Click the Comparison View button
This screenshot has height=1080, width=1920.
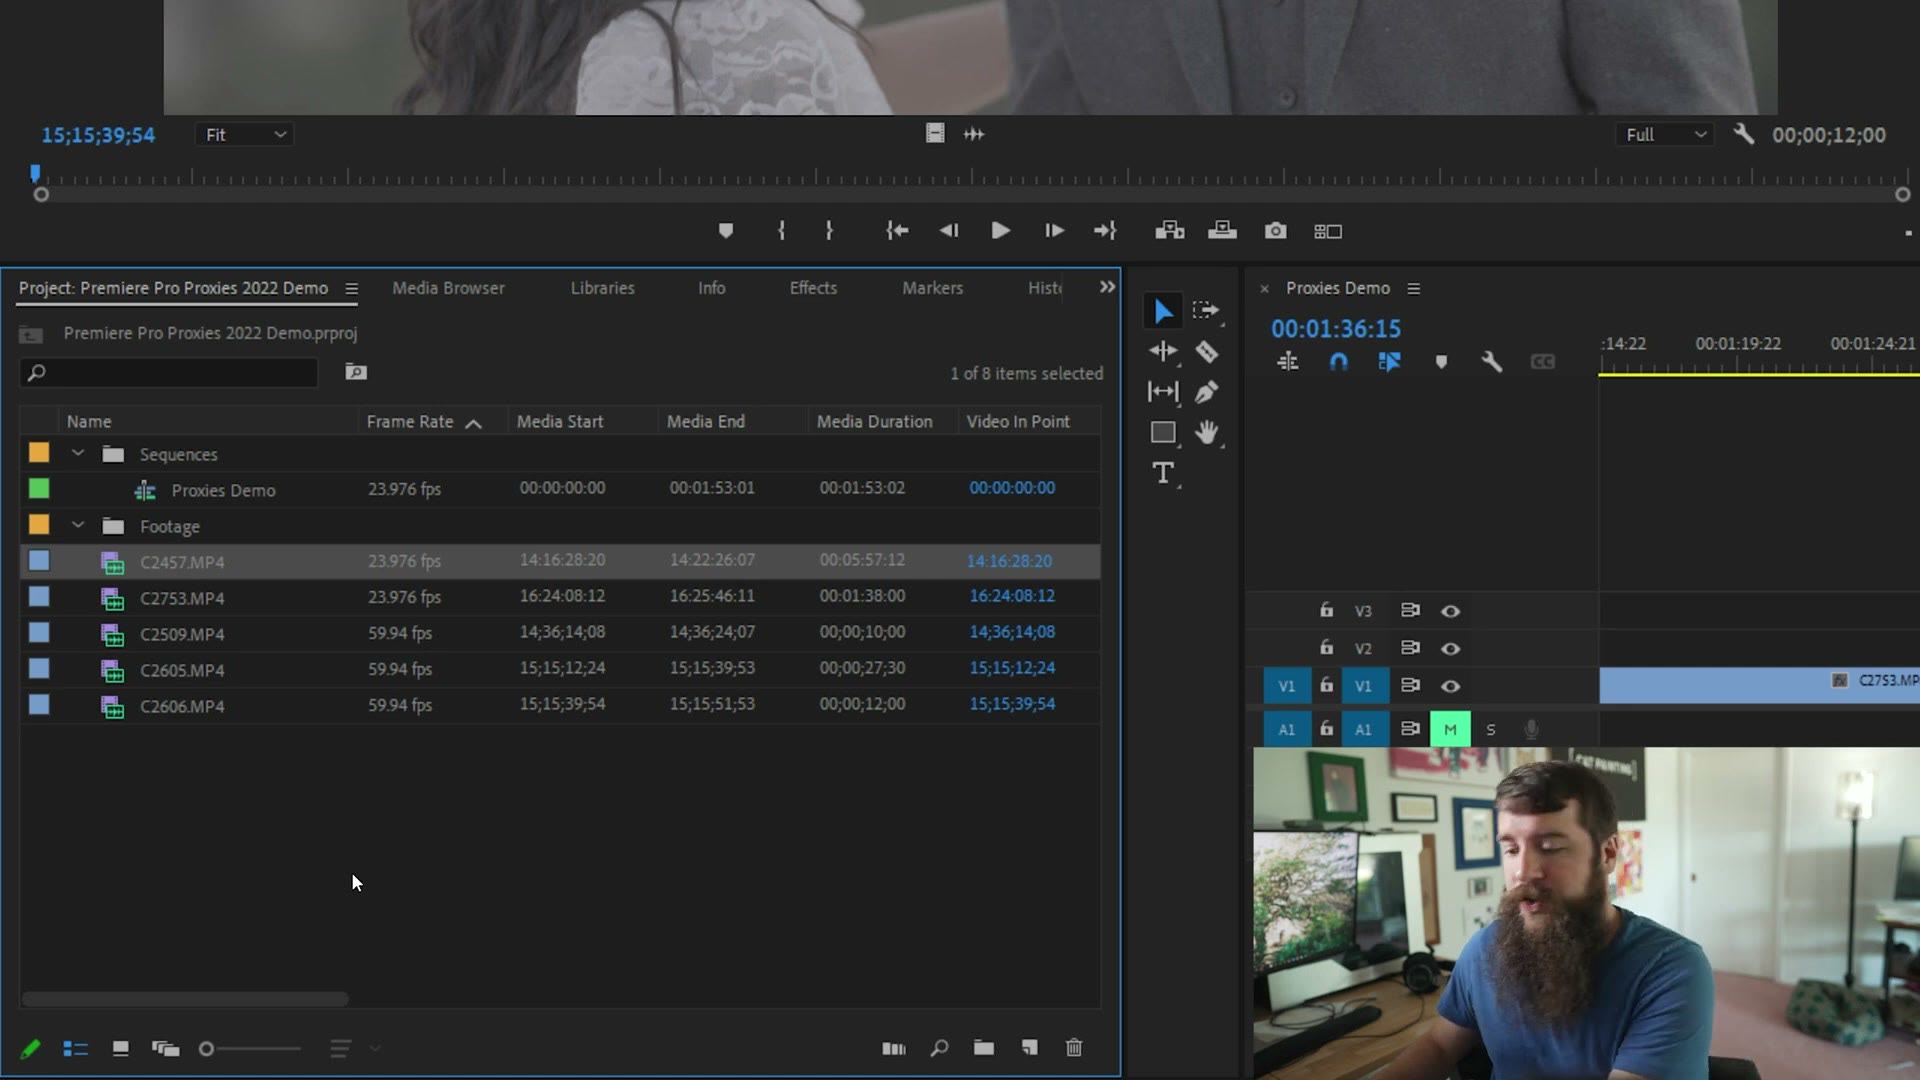[1328, 231]
